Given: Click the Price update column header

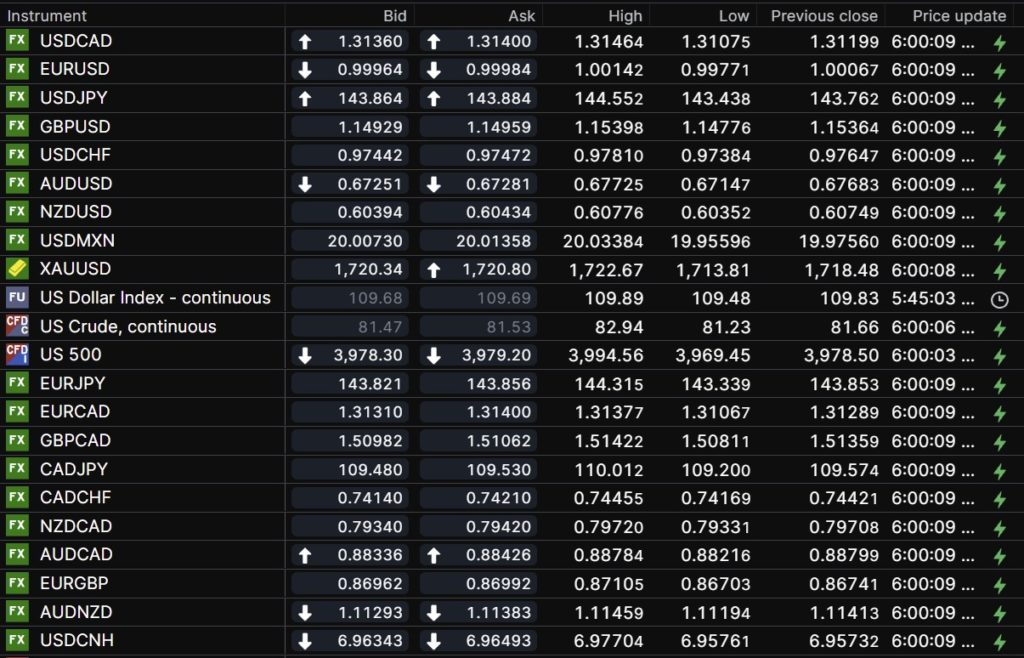Looking at the screenshot, I should (959, 16).
